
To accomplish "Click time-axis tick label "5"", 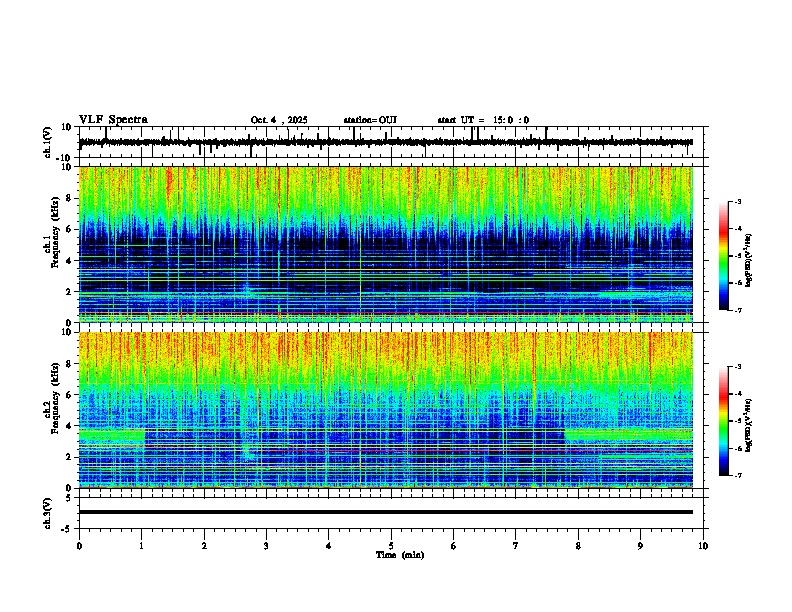I will coord(391,546).
